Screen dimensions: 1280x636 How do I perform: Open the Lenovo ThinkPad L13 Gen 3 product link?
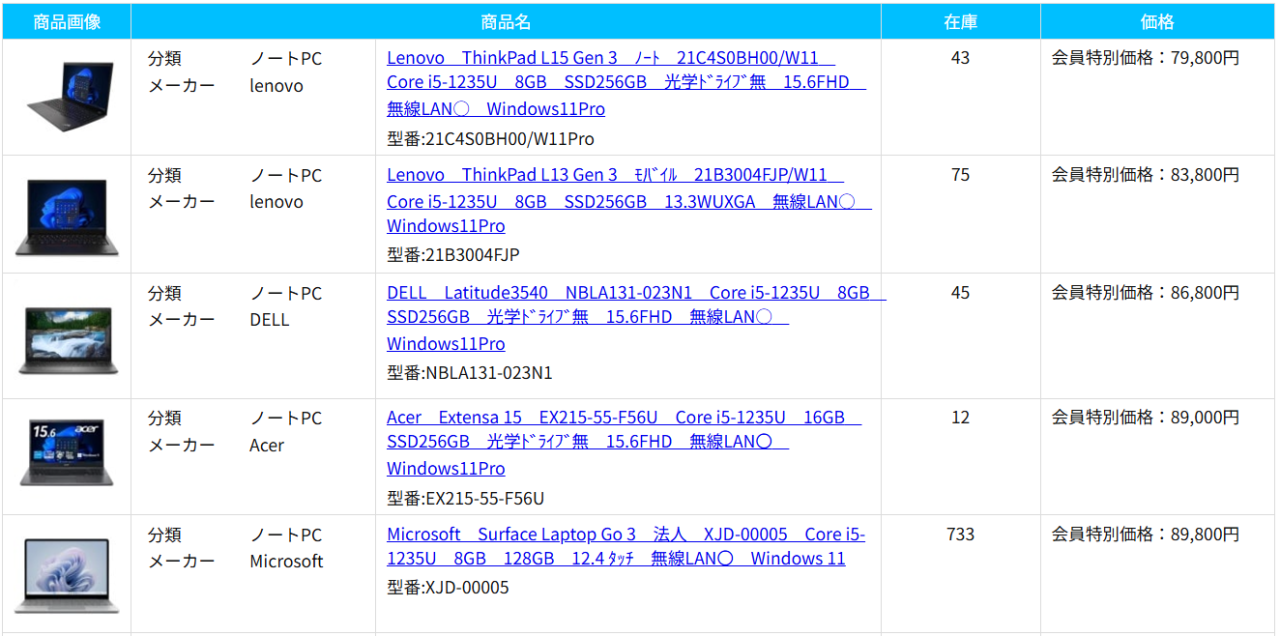tap(629, 201)
